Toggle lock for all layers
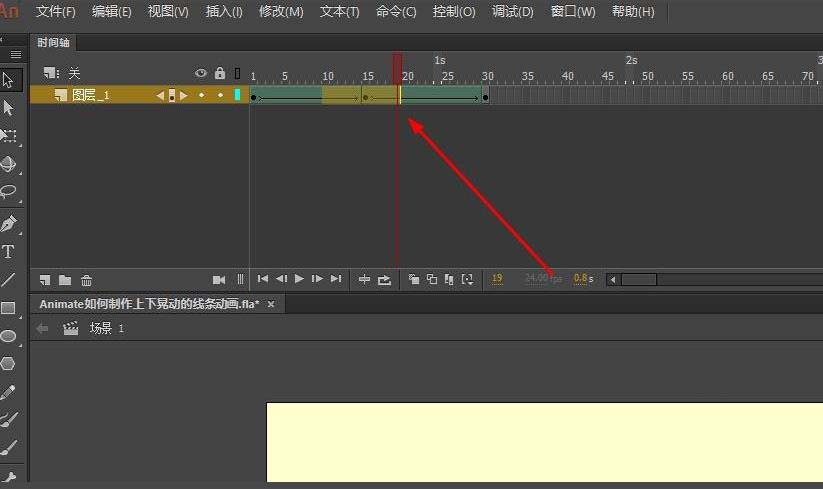This screenshot has width=823, height=489. [220, 73]
